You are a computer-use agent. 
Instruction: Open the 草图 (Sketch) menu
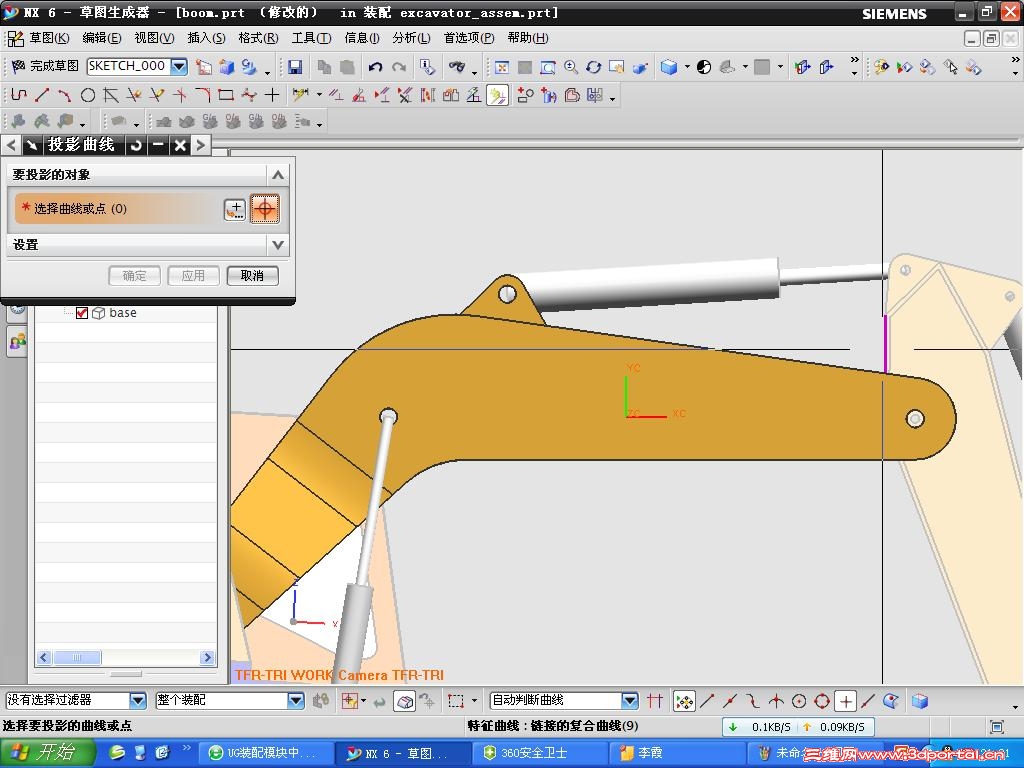49,38
